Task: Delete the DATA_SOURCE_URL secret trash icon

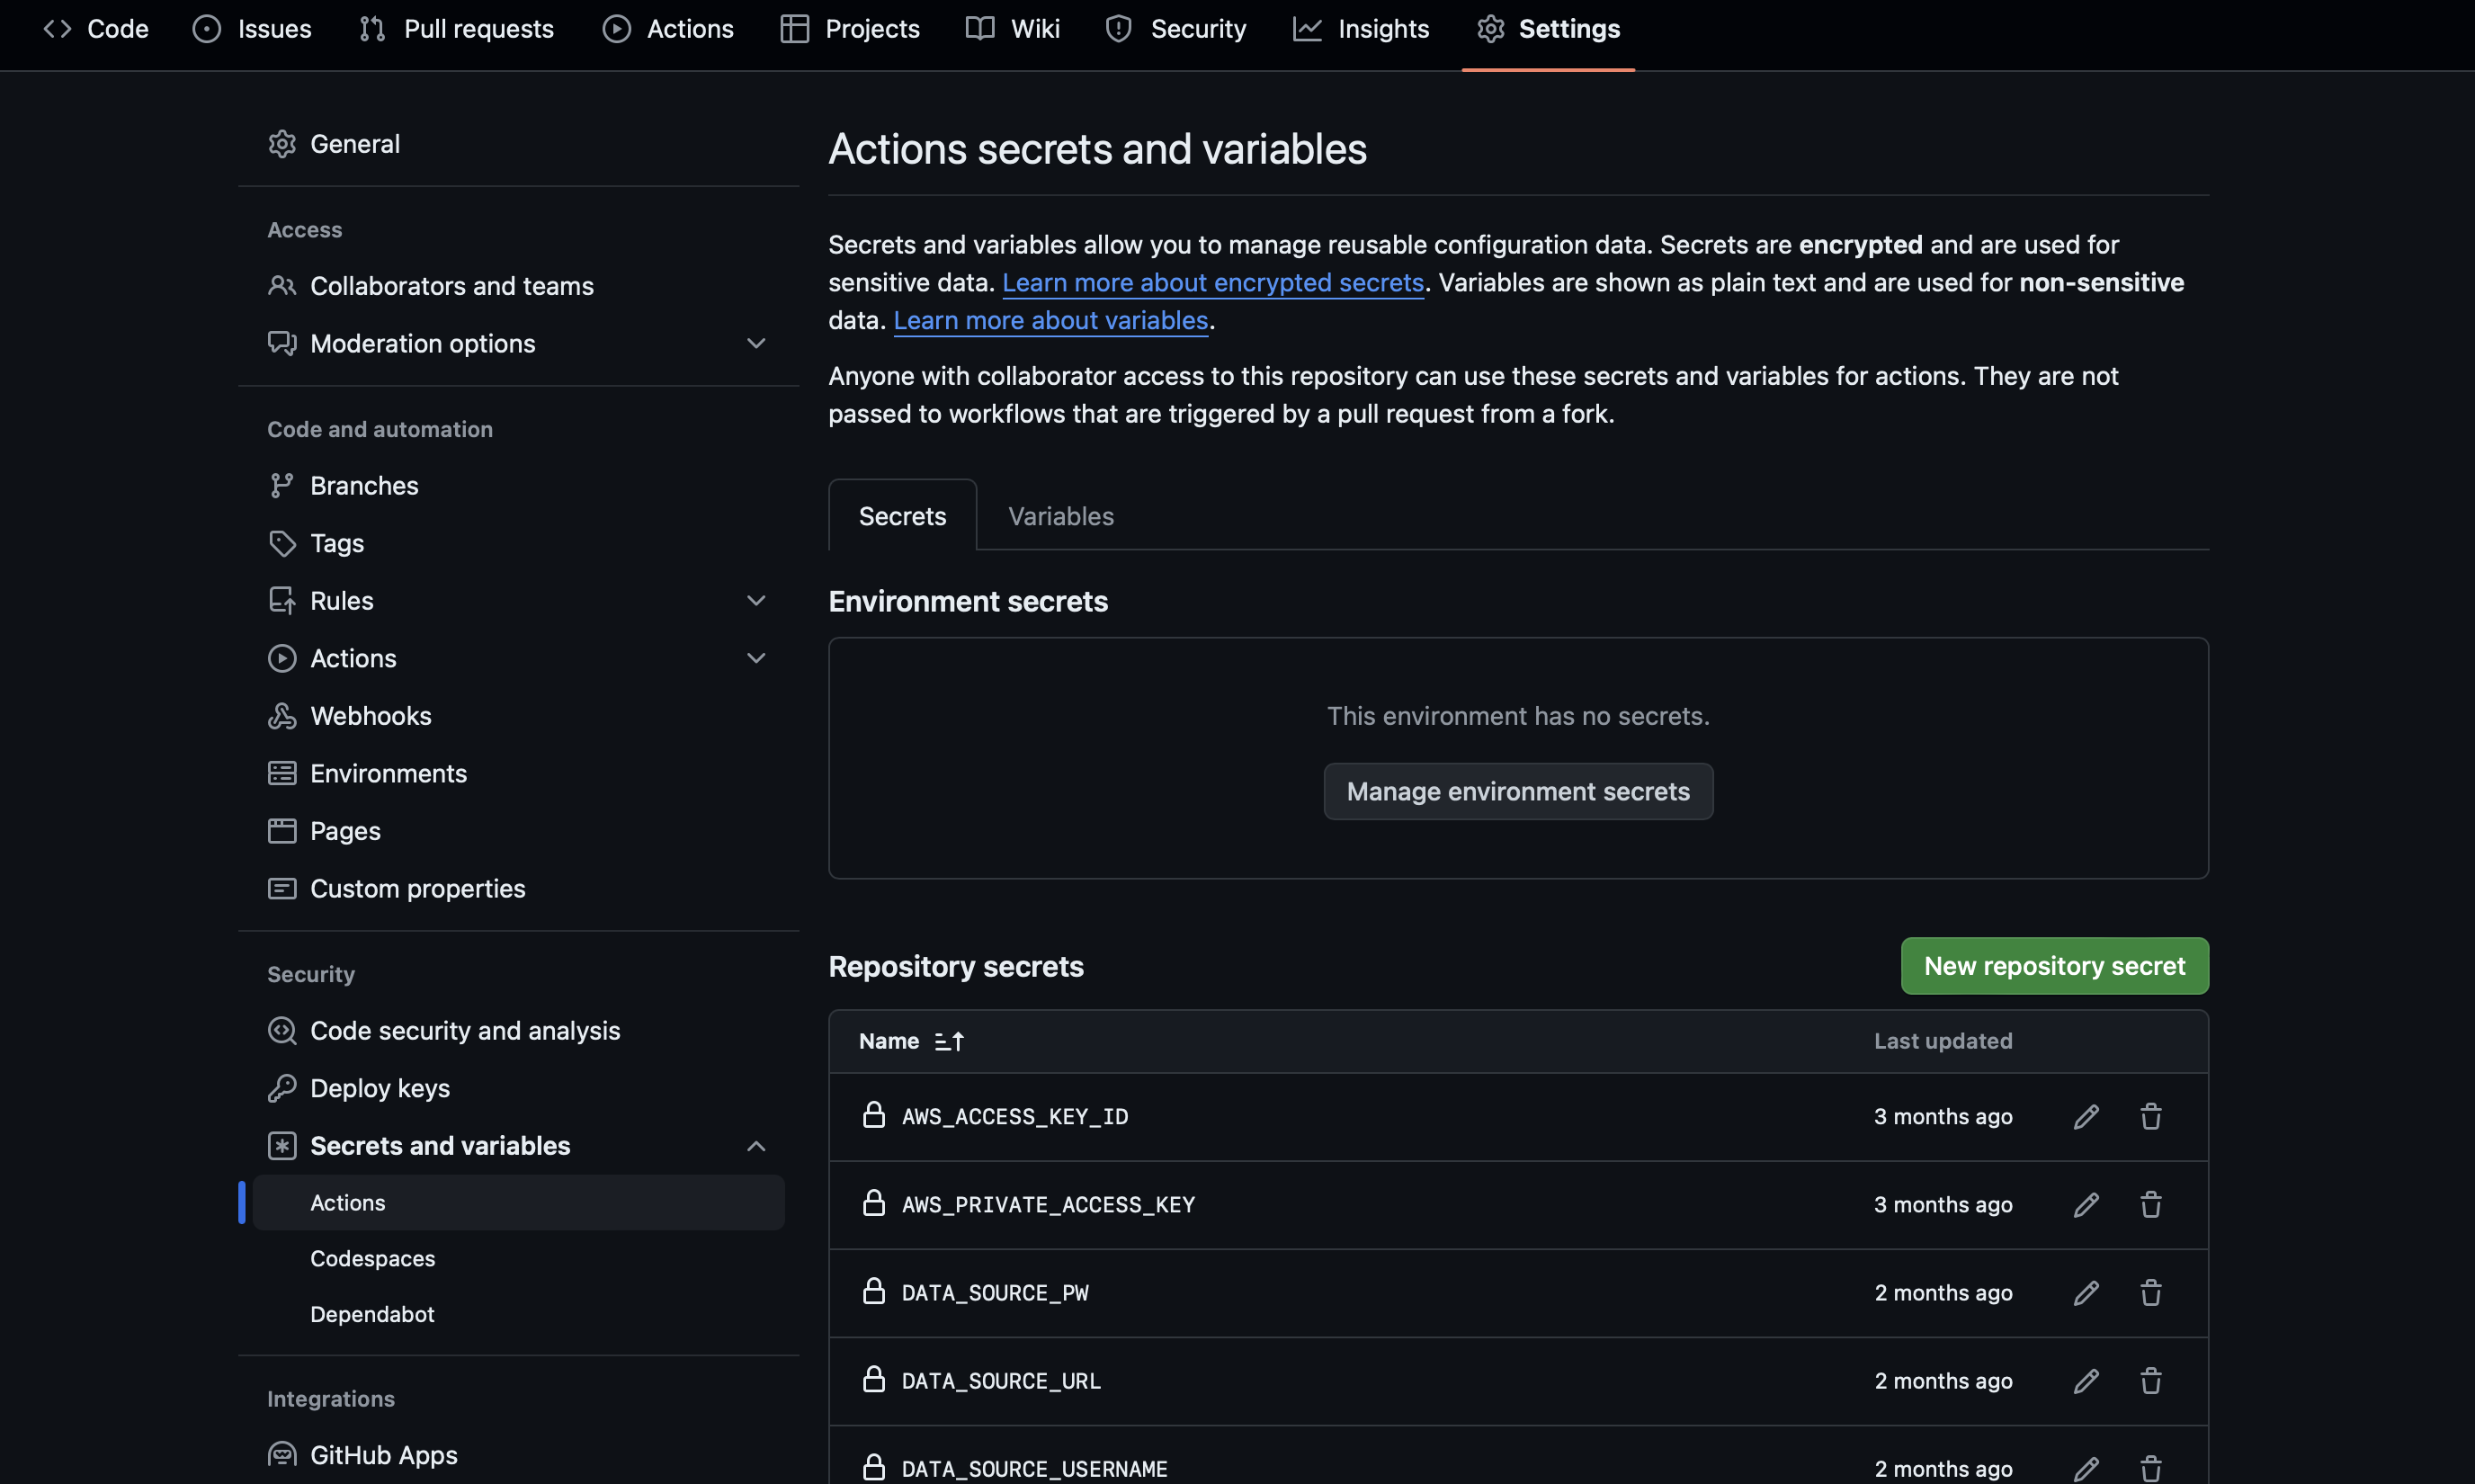Action: (x=2151, y=1381)
